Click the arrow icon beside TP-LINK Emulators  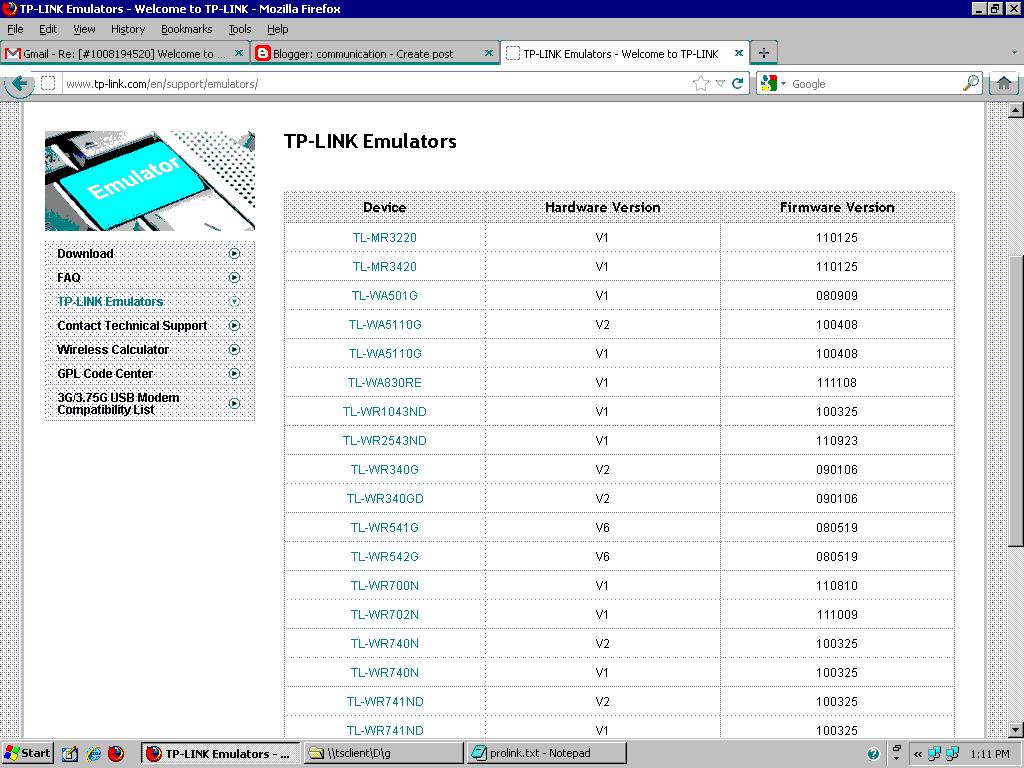pos(234,302)
